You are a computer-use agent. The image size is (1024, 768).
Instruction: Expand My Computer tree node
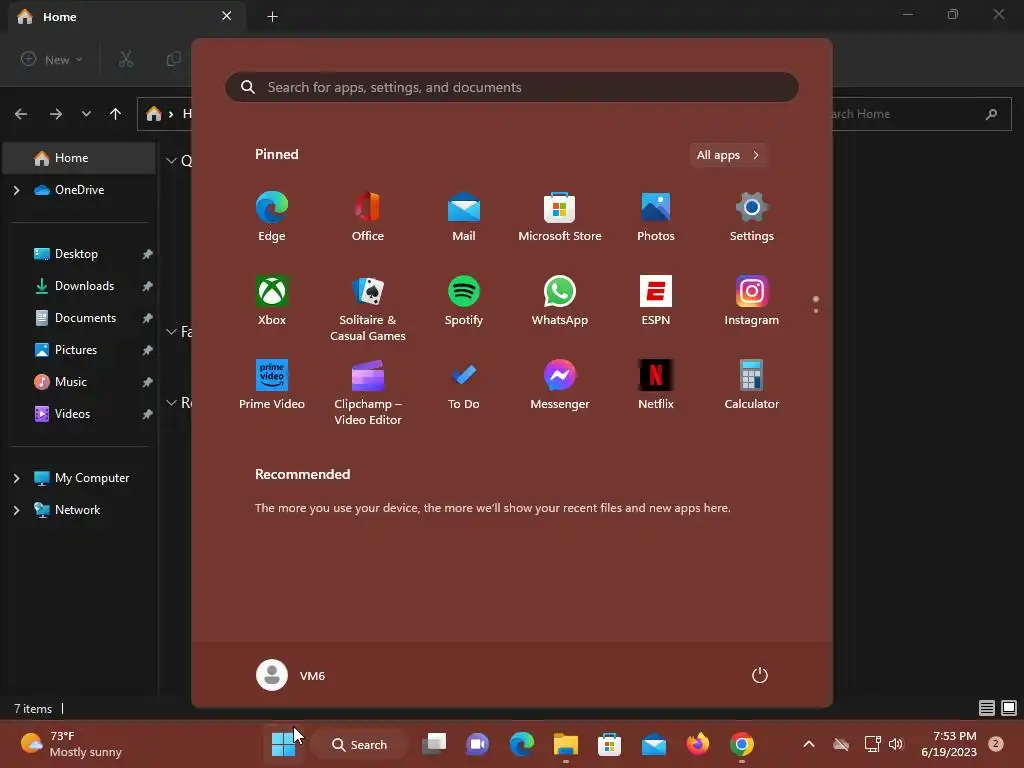[x=16, y=478]
